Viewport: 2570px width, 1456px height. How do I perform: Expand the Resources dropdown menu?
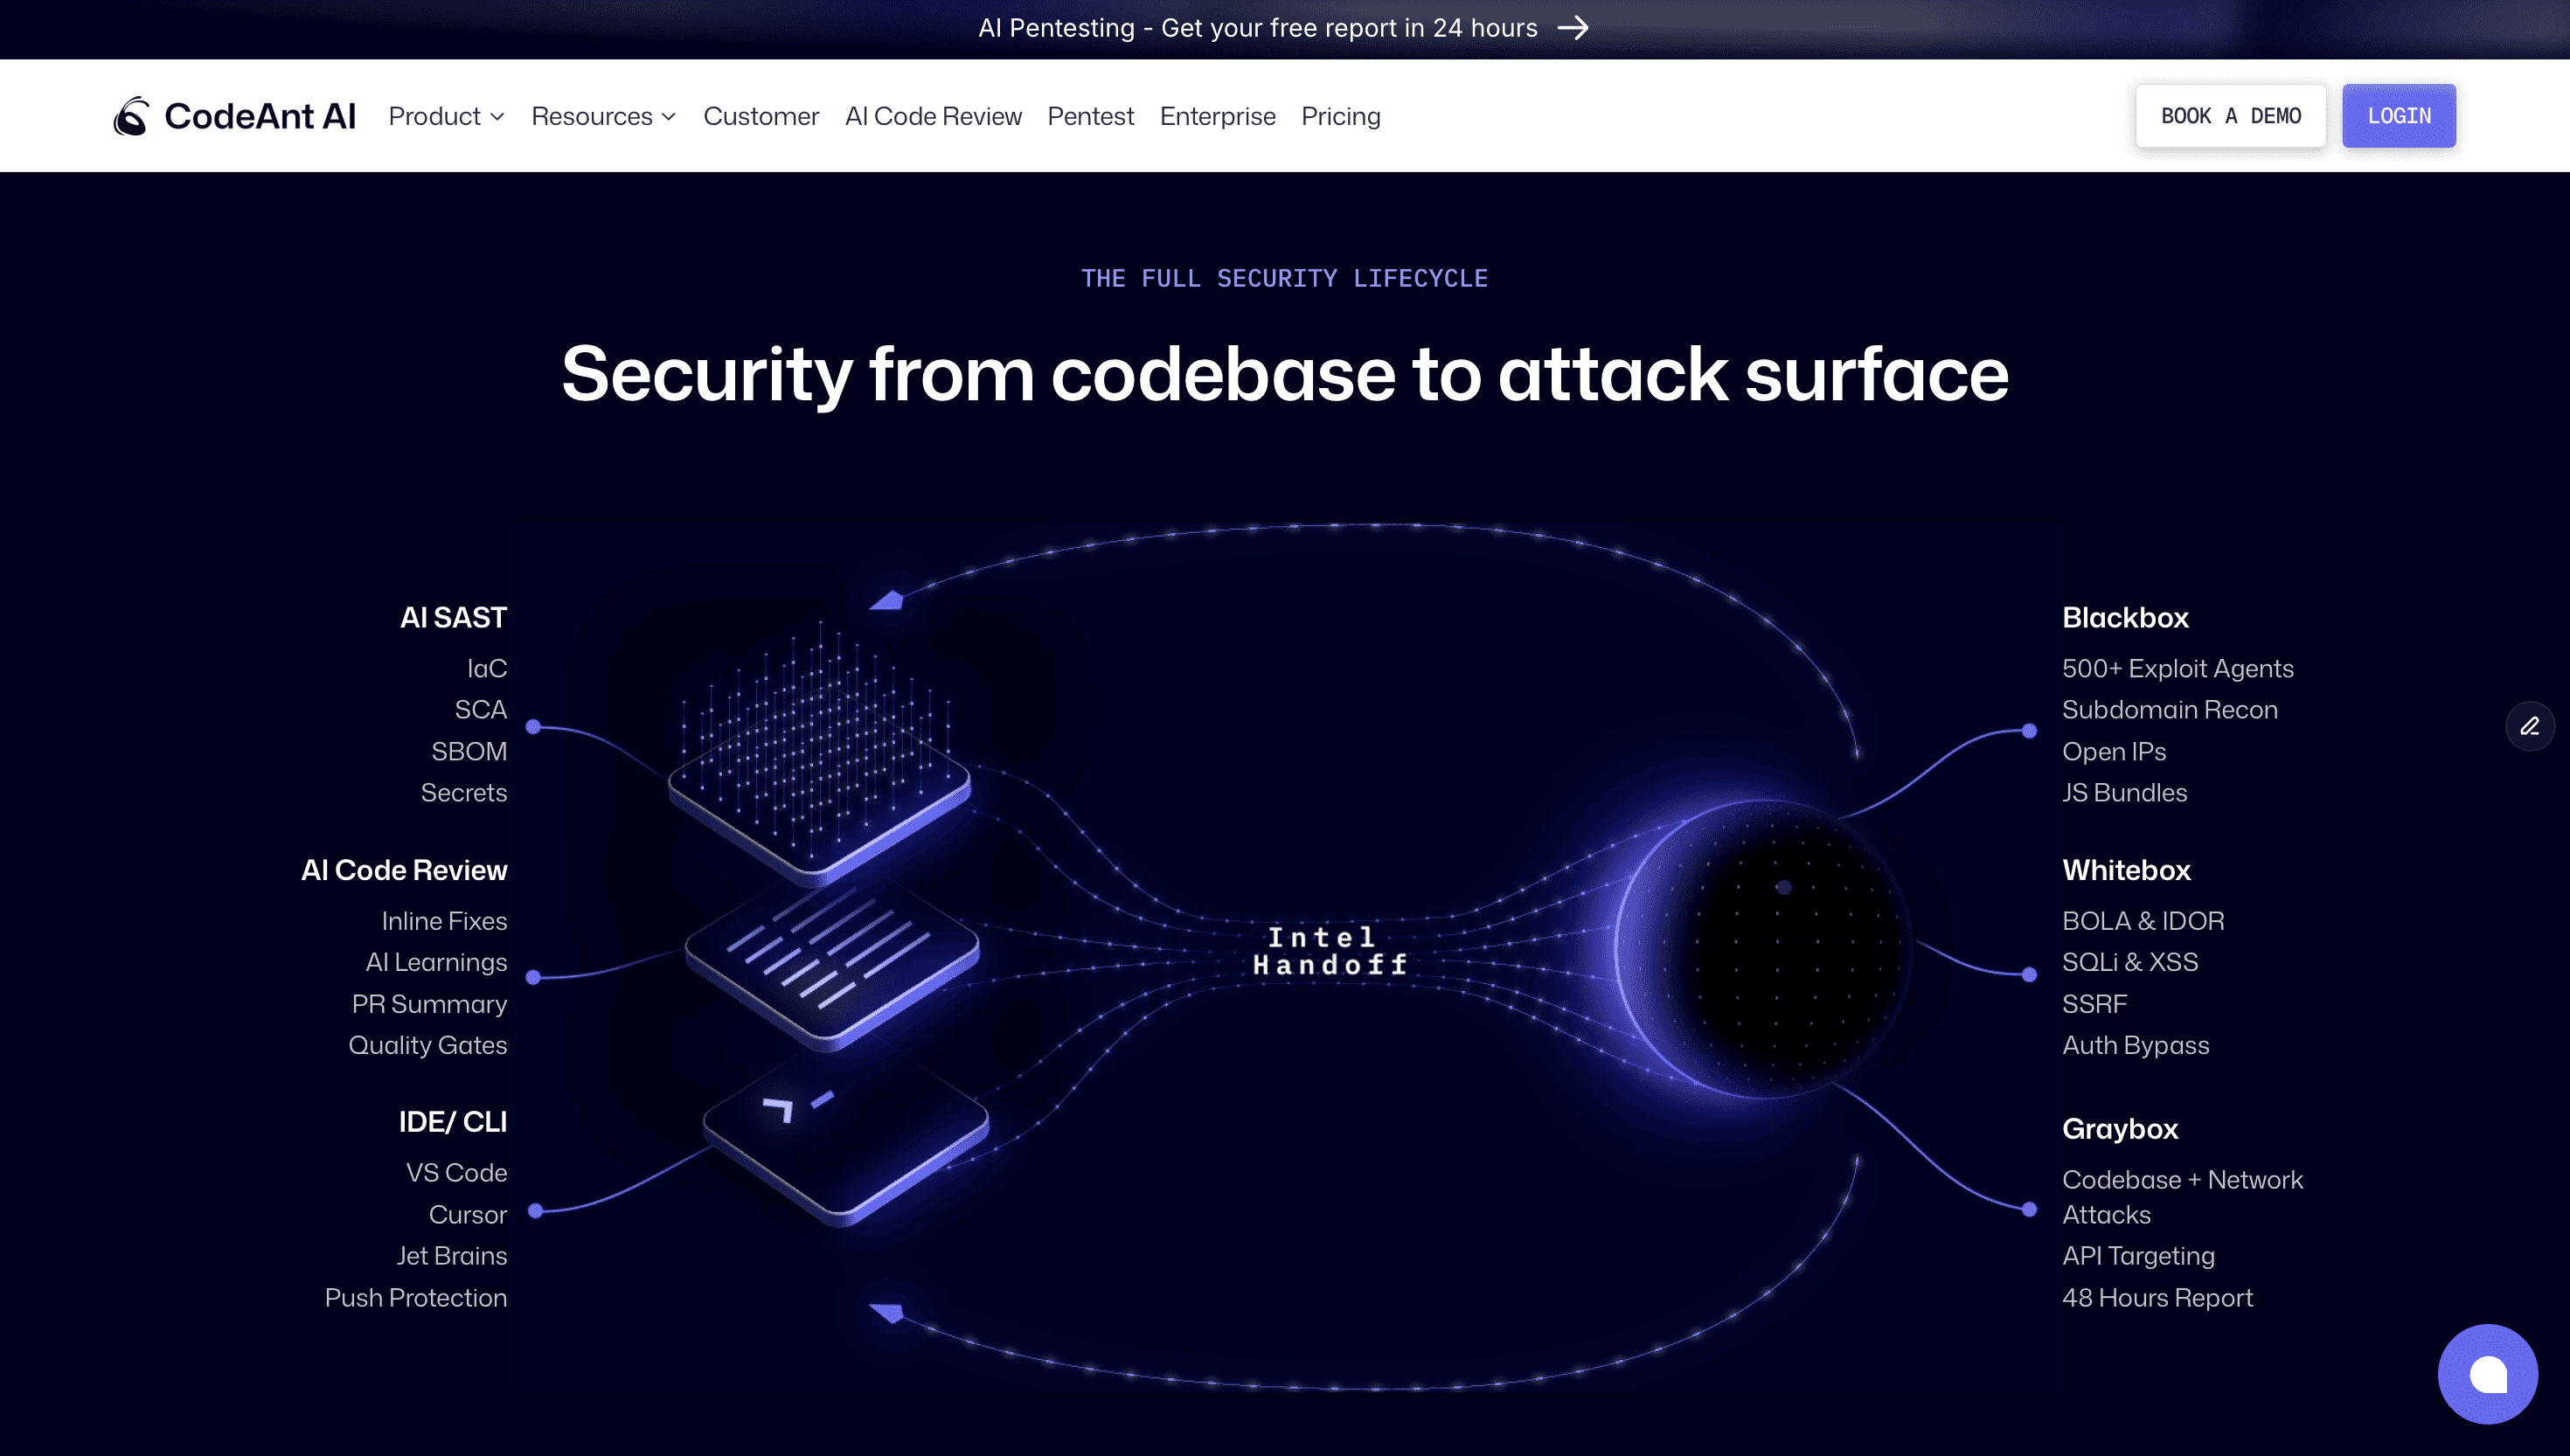click(604, 116)
